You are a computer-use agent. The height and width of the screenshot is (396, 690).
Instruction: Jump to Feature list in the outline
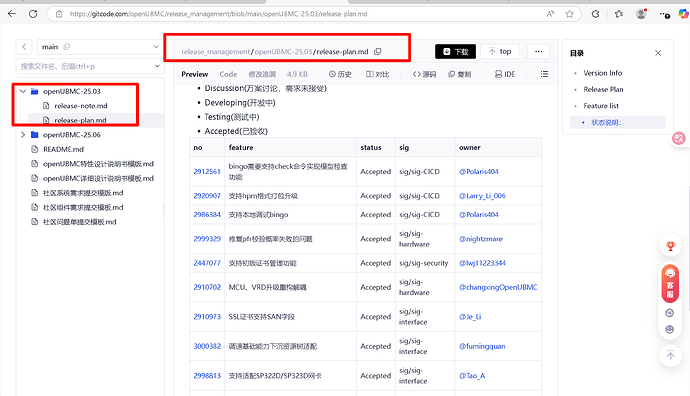point(601,106)
